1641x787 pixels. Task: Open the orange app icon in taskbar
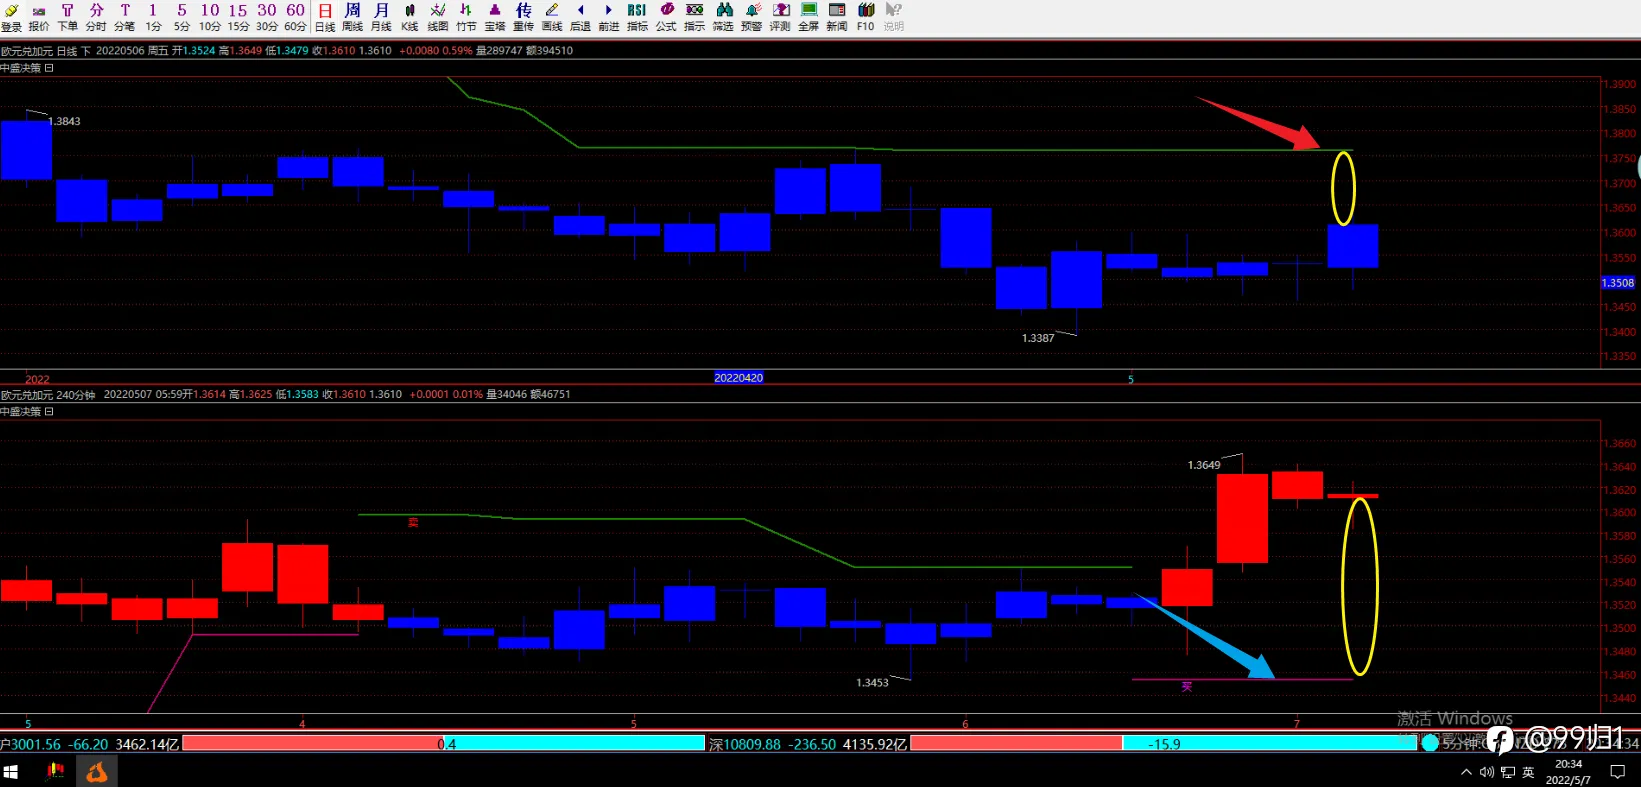[x=97, y=772]
